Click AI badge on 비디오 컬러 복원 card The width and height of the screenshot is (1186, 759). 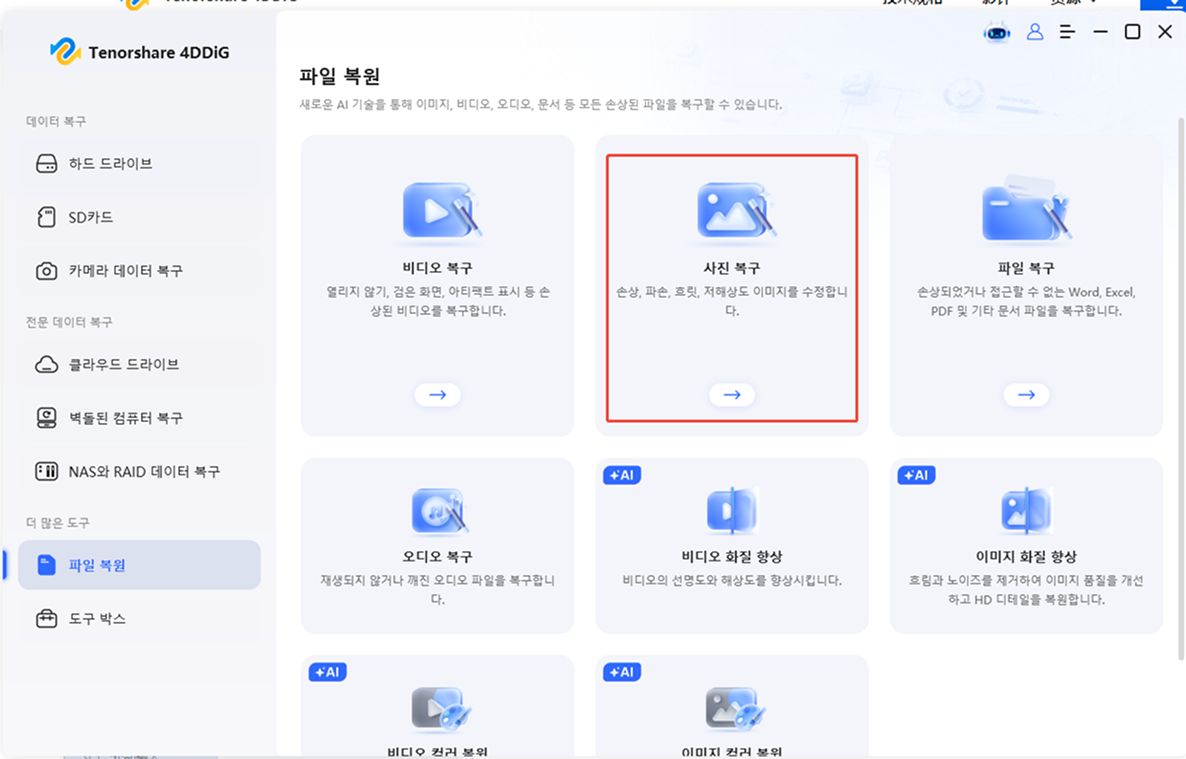tap(328, 672)
